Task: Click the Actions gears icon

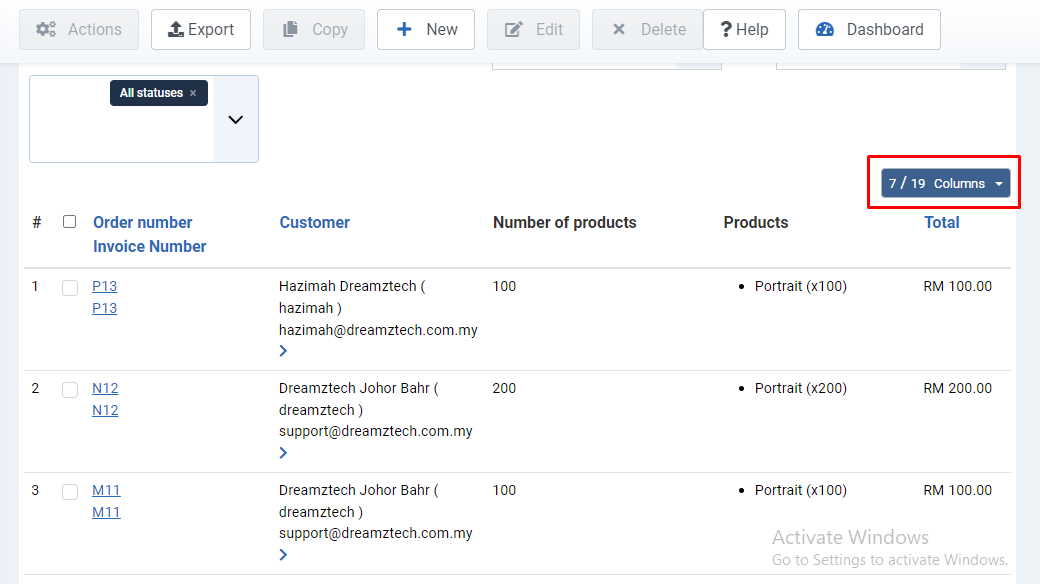Action: (x=46, y=30)
